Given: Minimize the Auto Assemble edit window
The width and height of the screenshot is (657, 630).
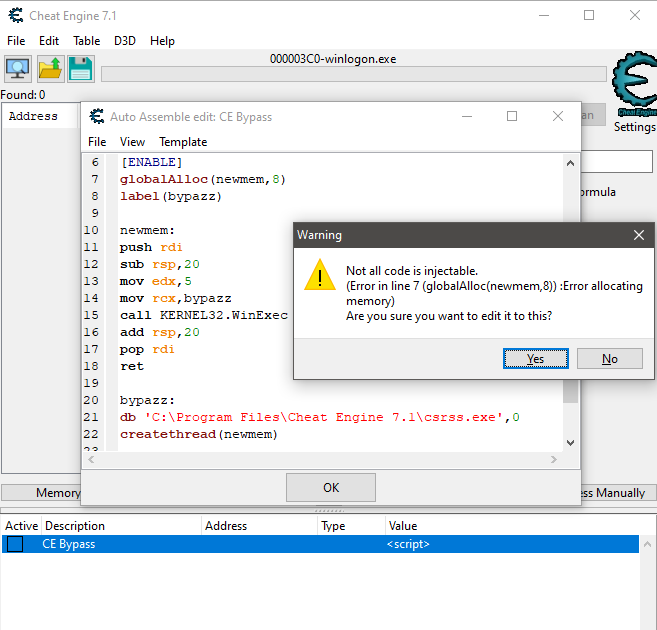Looking at the screenshot, I should click(467, 116).
